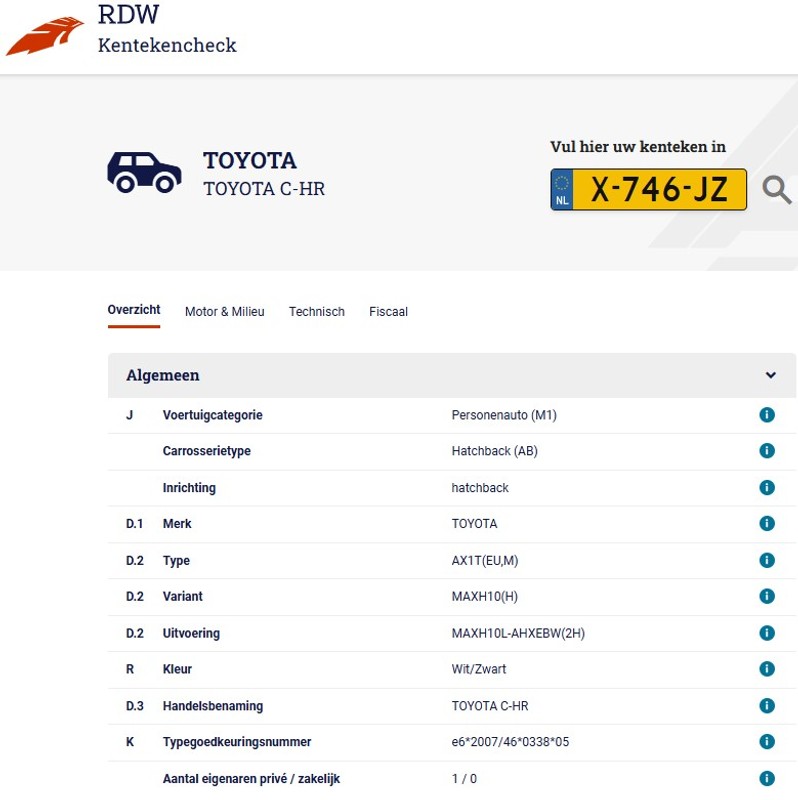Open info icon for Merk row
798x800 pixels.
click(767, 524)
